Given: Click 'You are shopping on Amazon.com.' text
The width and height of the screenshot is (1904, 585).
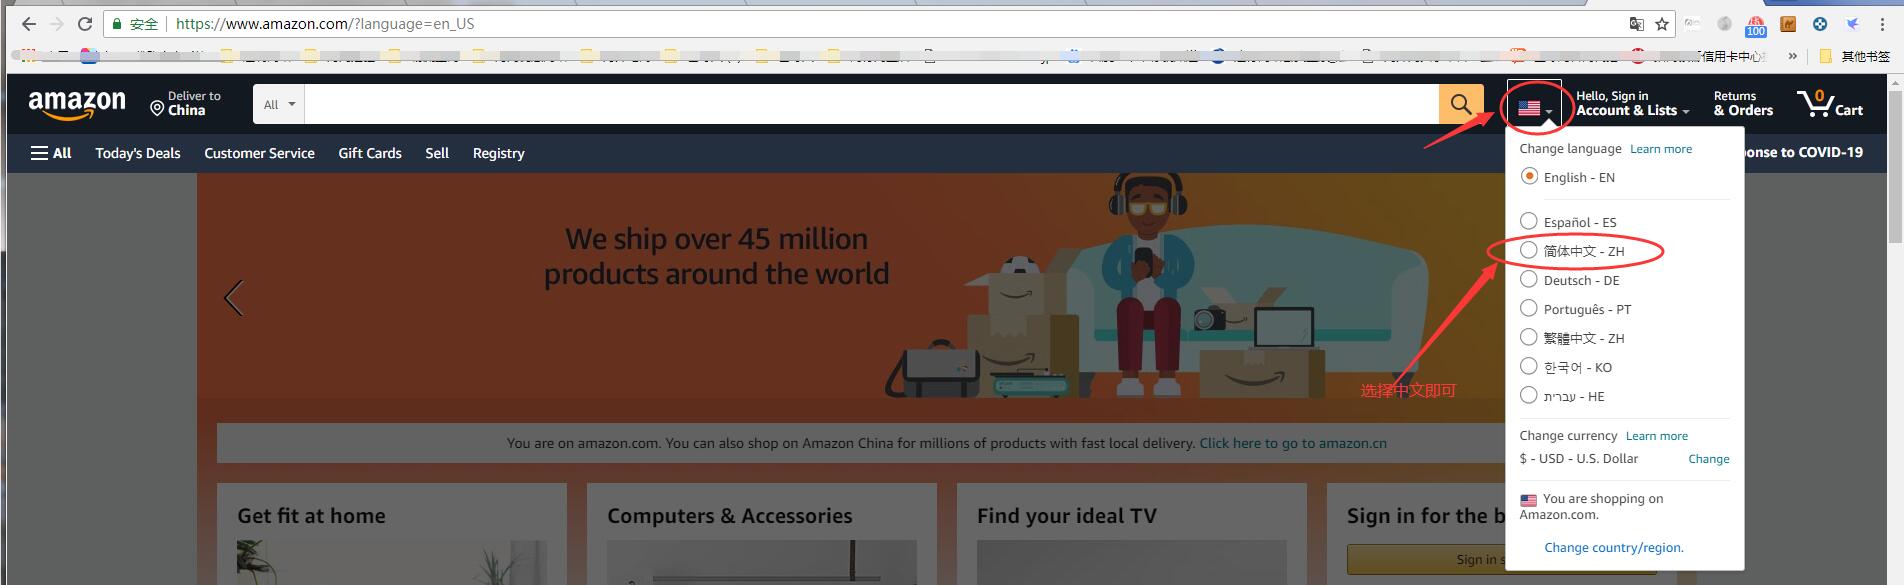Looking at the screenshot, I should tap(1592, 507).
